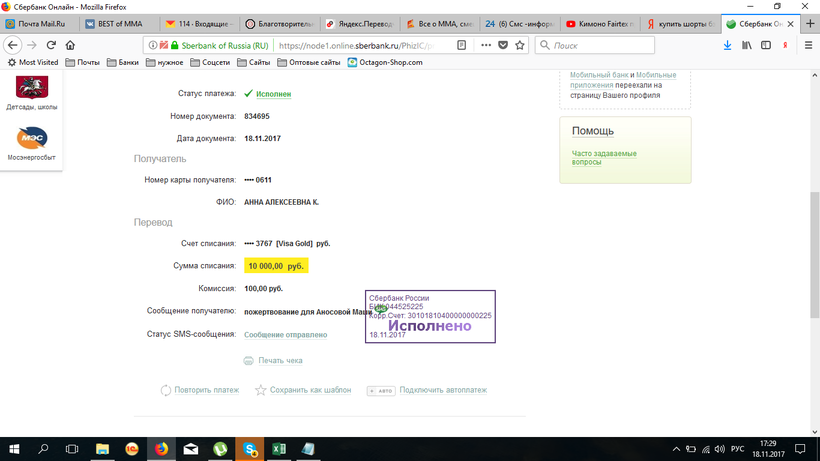Open the Firefox downloads arrow
This screenshot has width=820, height=461.
pos(727,45)
